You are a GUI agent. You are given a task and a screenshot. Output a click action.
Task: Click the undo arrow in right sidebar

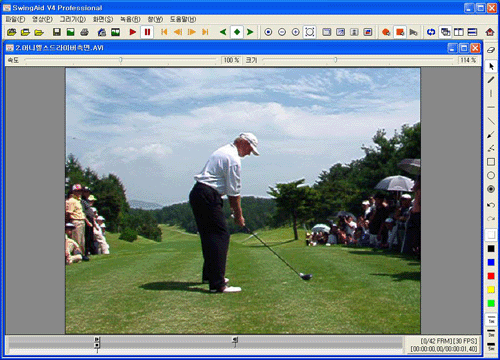491,205
